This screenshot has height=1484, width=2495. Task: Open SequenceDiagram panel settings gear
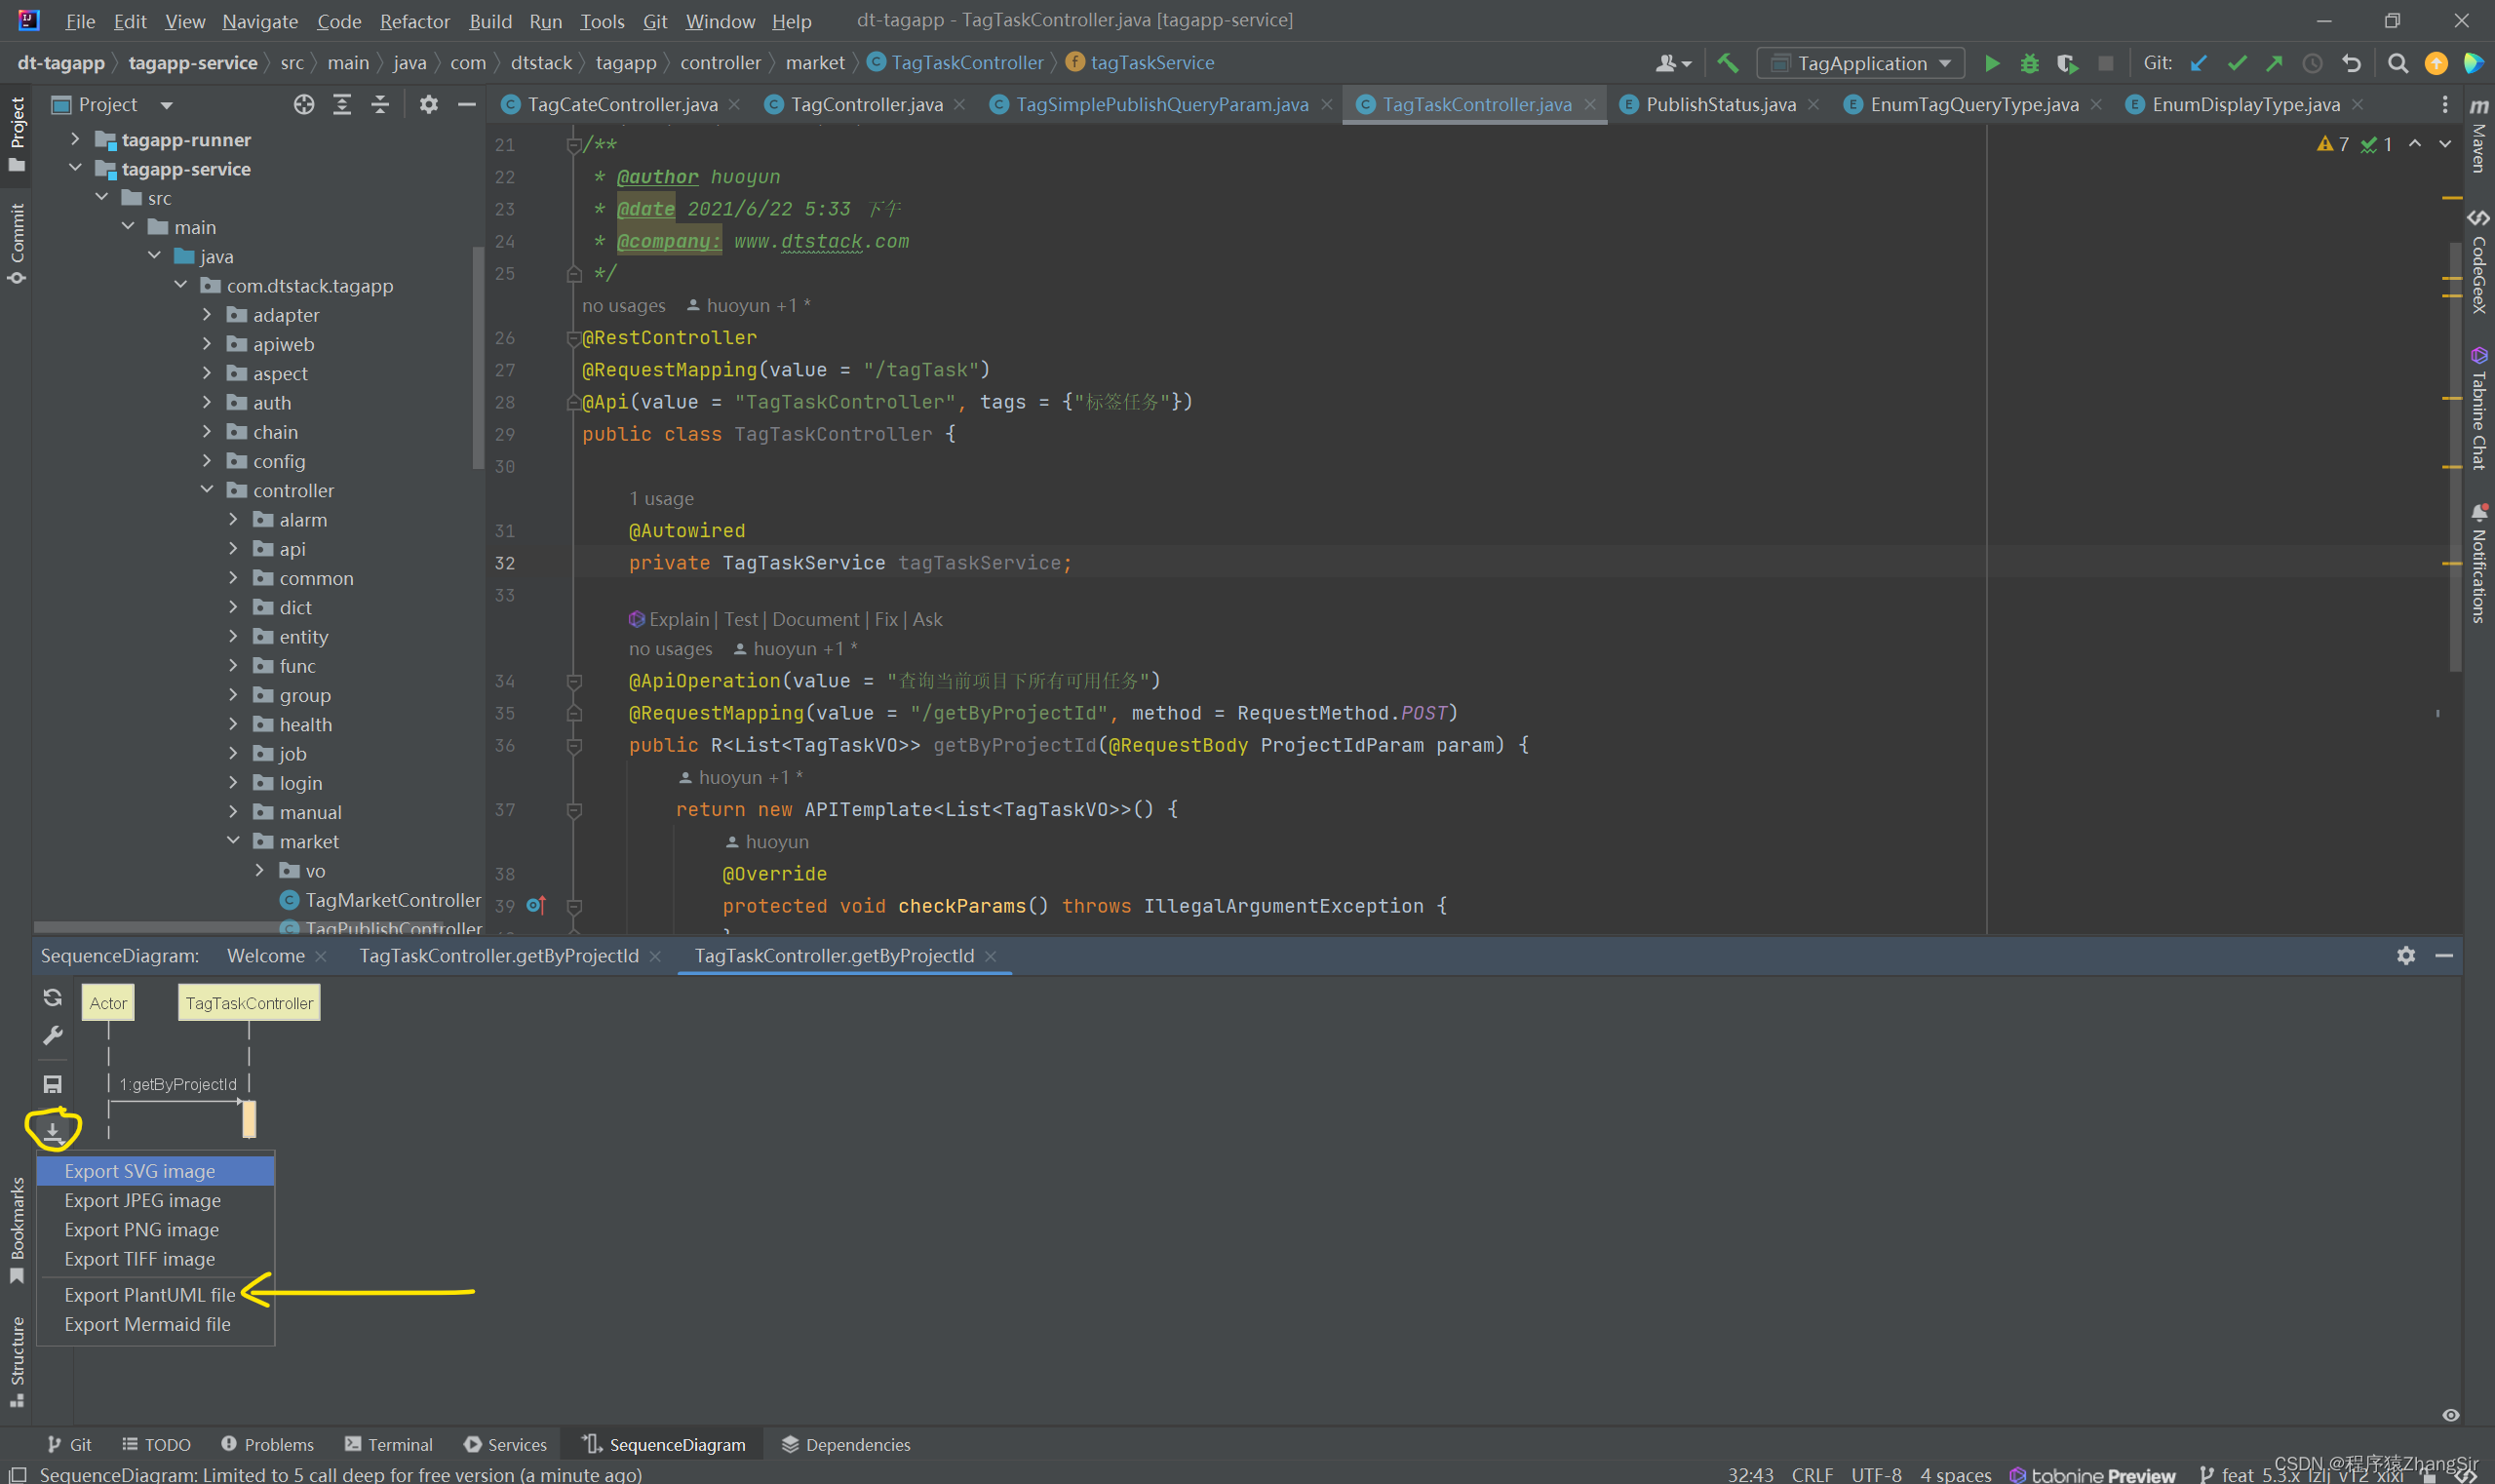tap(2406, 956)
